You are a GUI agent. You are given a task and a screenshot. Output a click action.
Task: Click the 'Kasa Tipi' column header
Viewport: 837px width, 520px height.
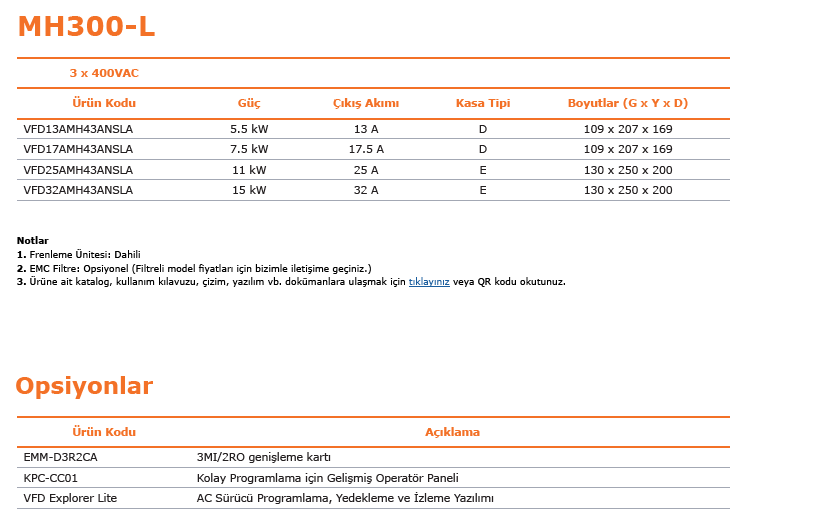click(x=483, y=103)
